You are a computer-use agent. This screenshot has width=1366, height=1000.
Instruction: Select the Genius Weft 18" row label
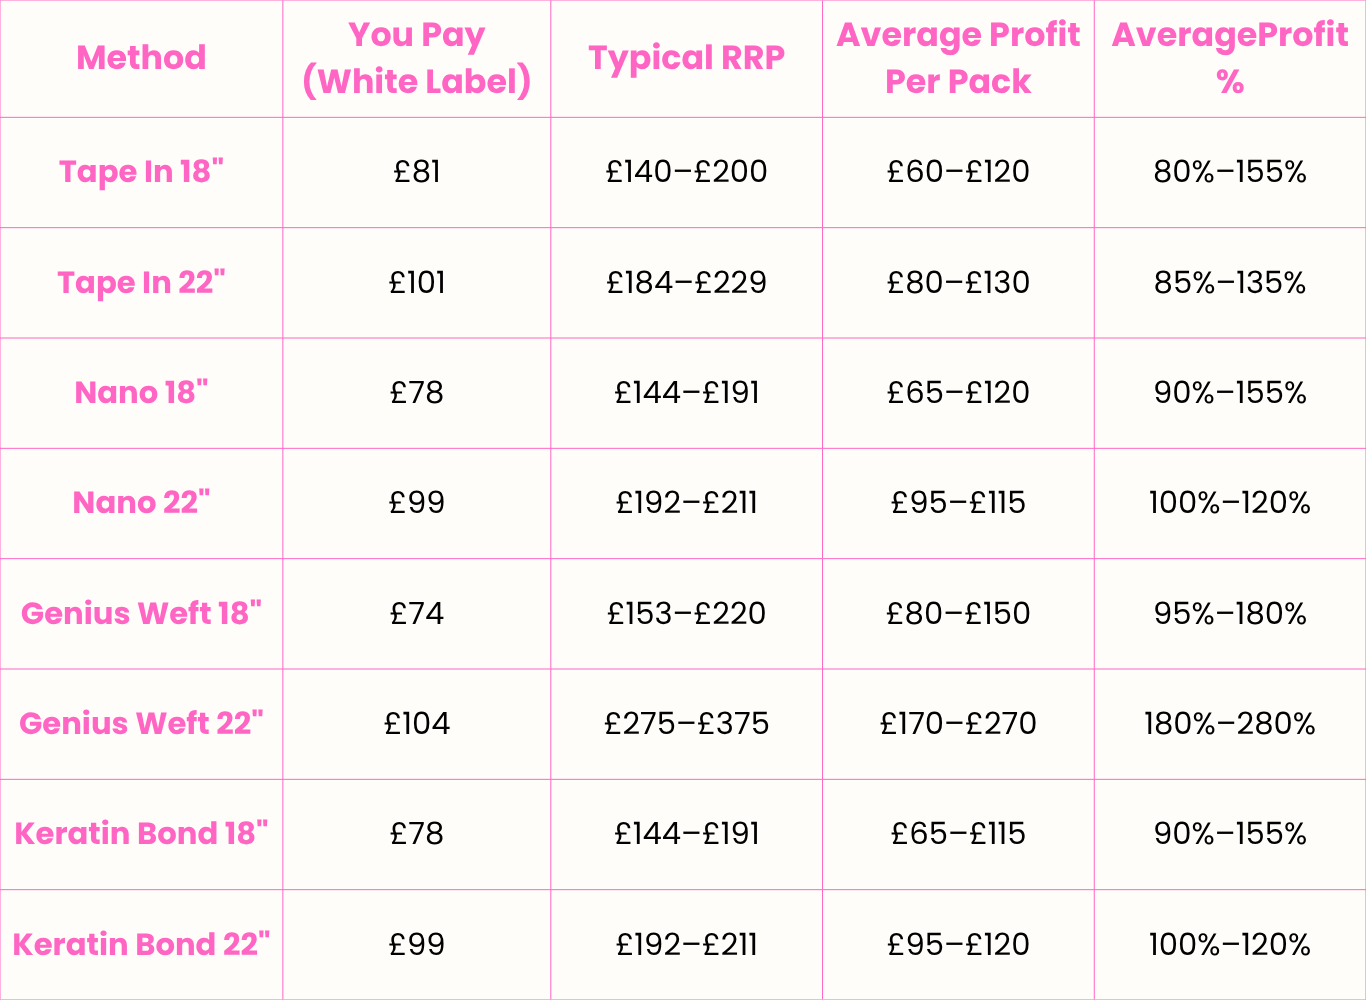(x=141, y=613)
